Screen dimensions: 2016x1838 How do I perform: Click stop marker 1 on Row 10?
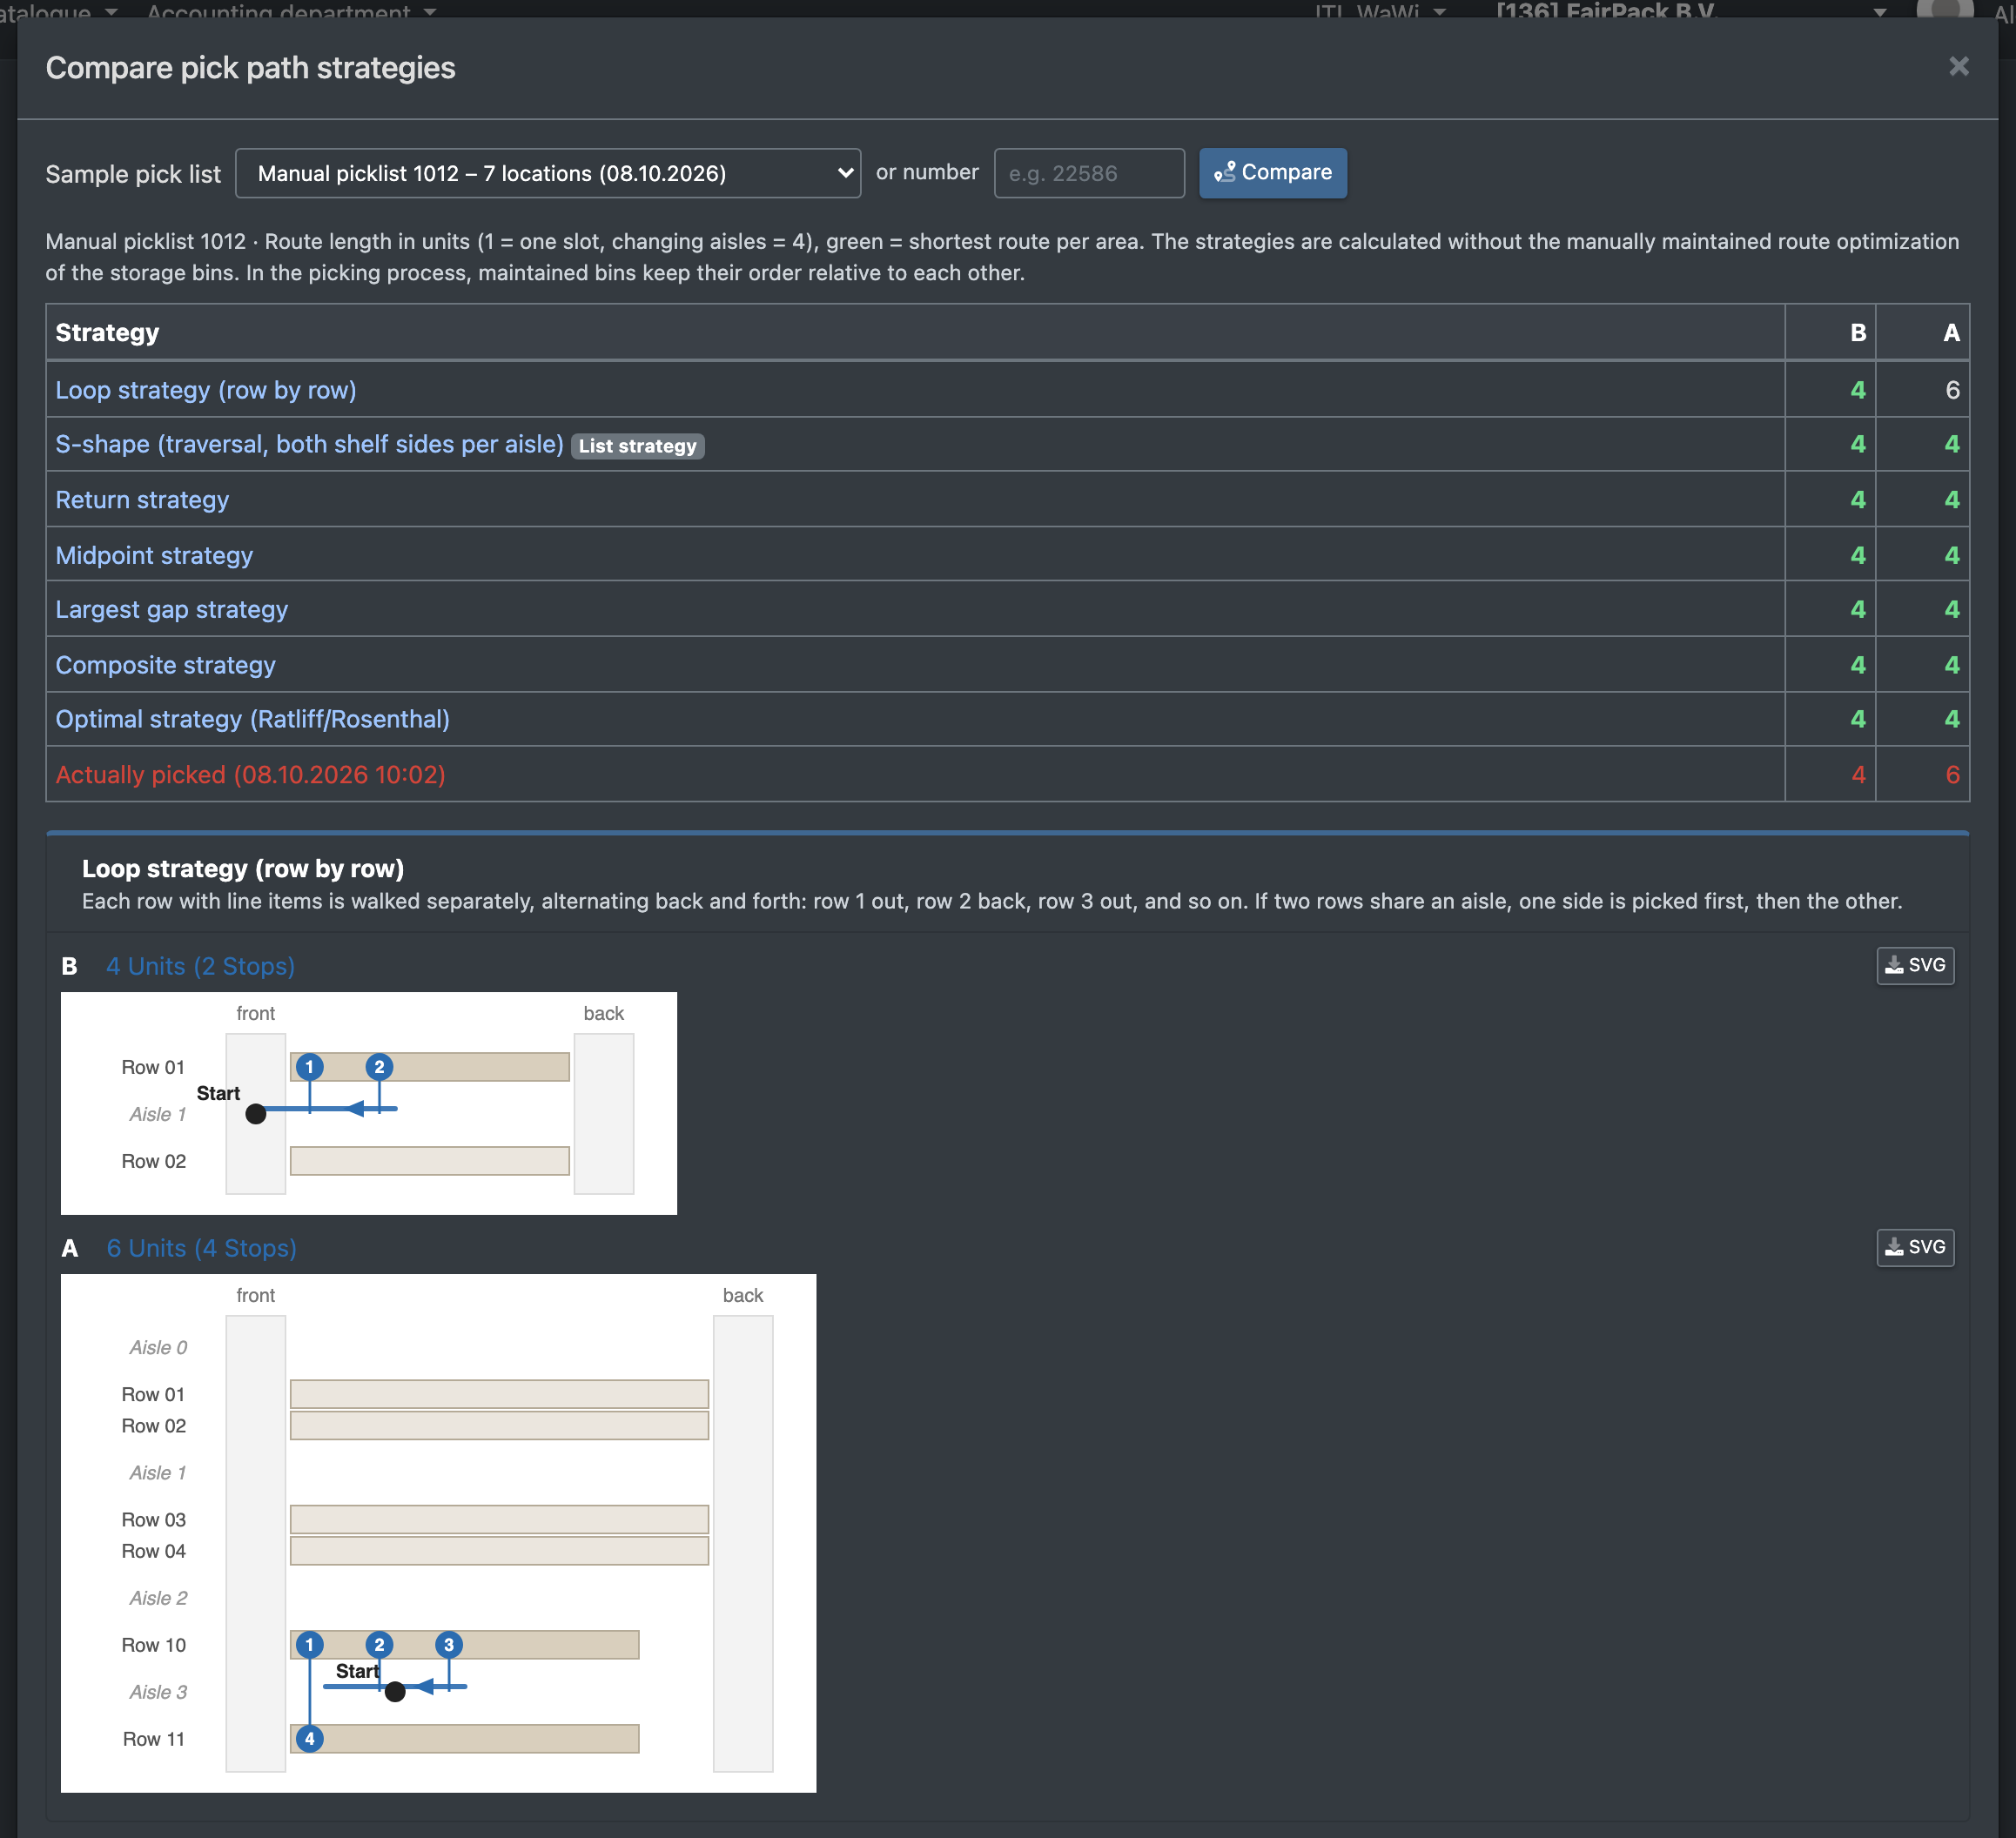(x=310, y=1644)
